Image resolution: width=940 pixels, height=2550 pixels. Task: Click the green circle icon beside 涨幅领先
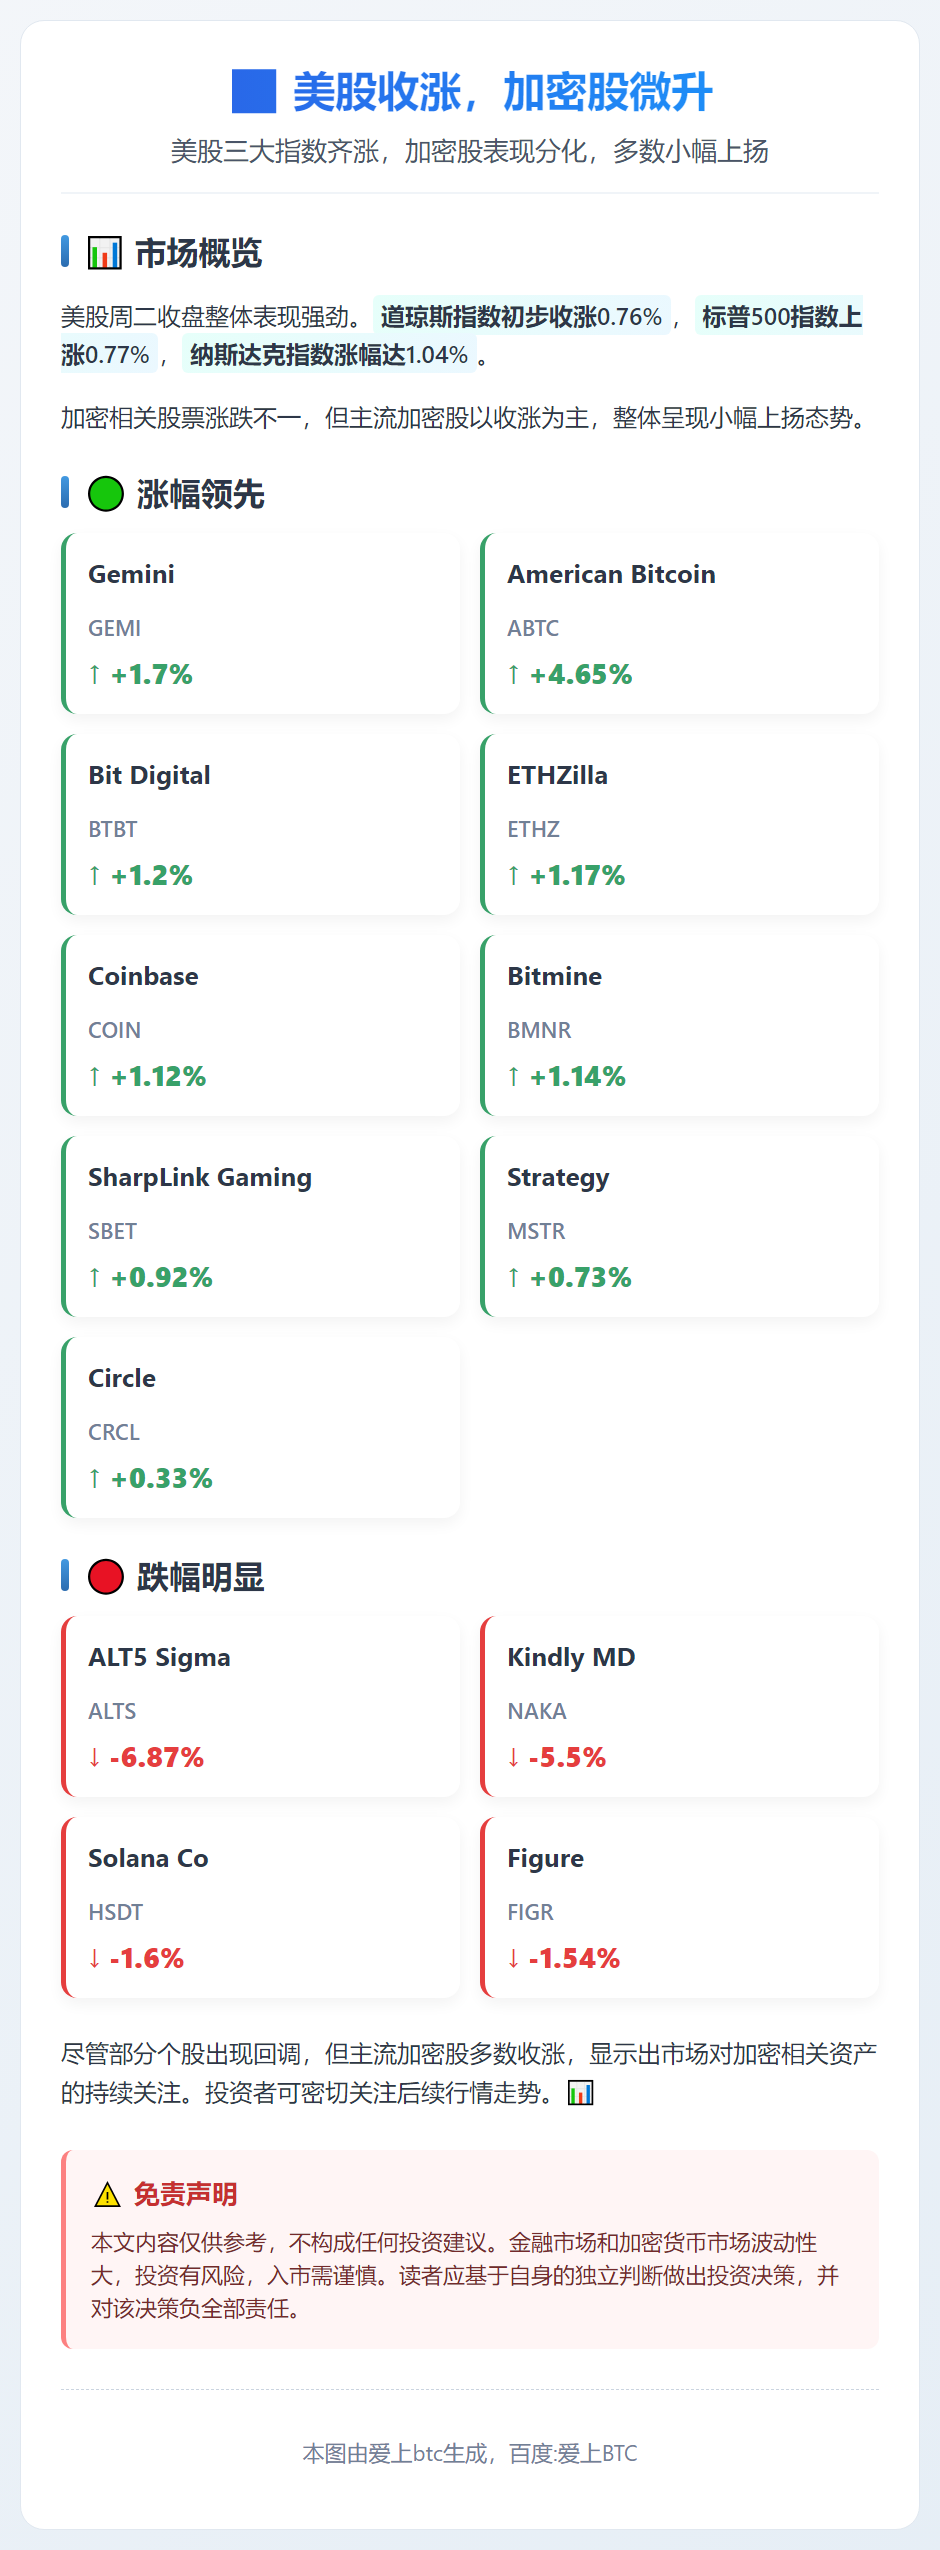click(106, 494)
